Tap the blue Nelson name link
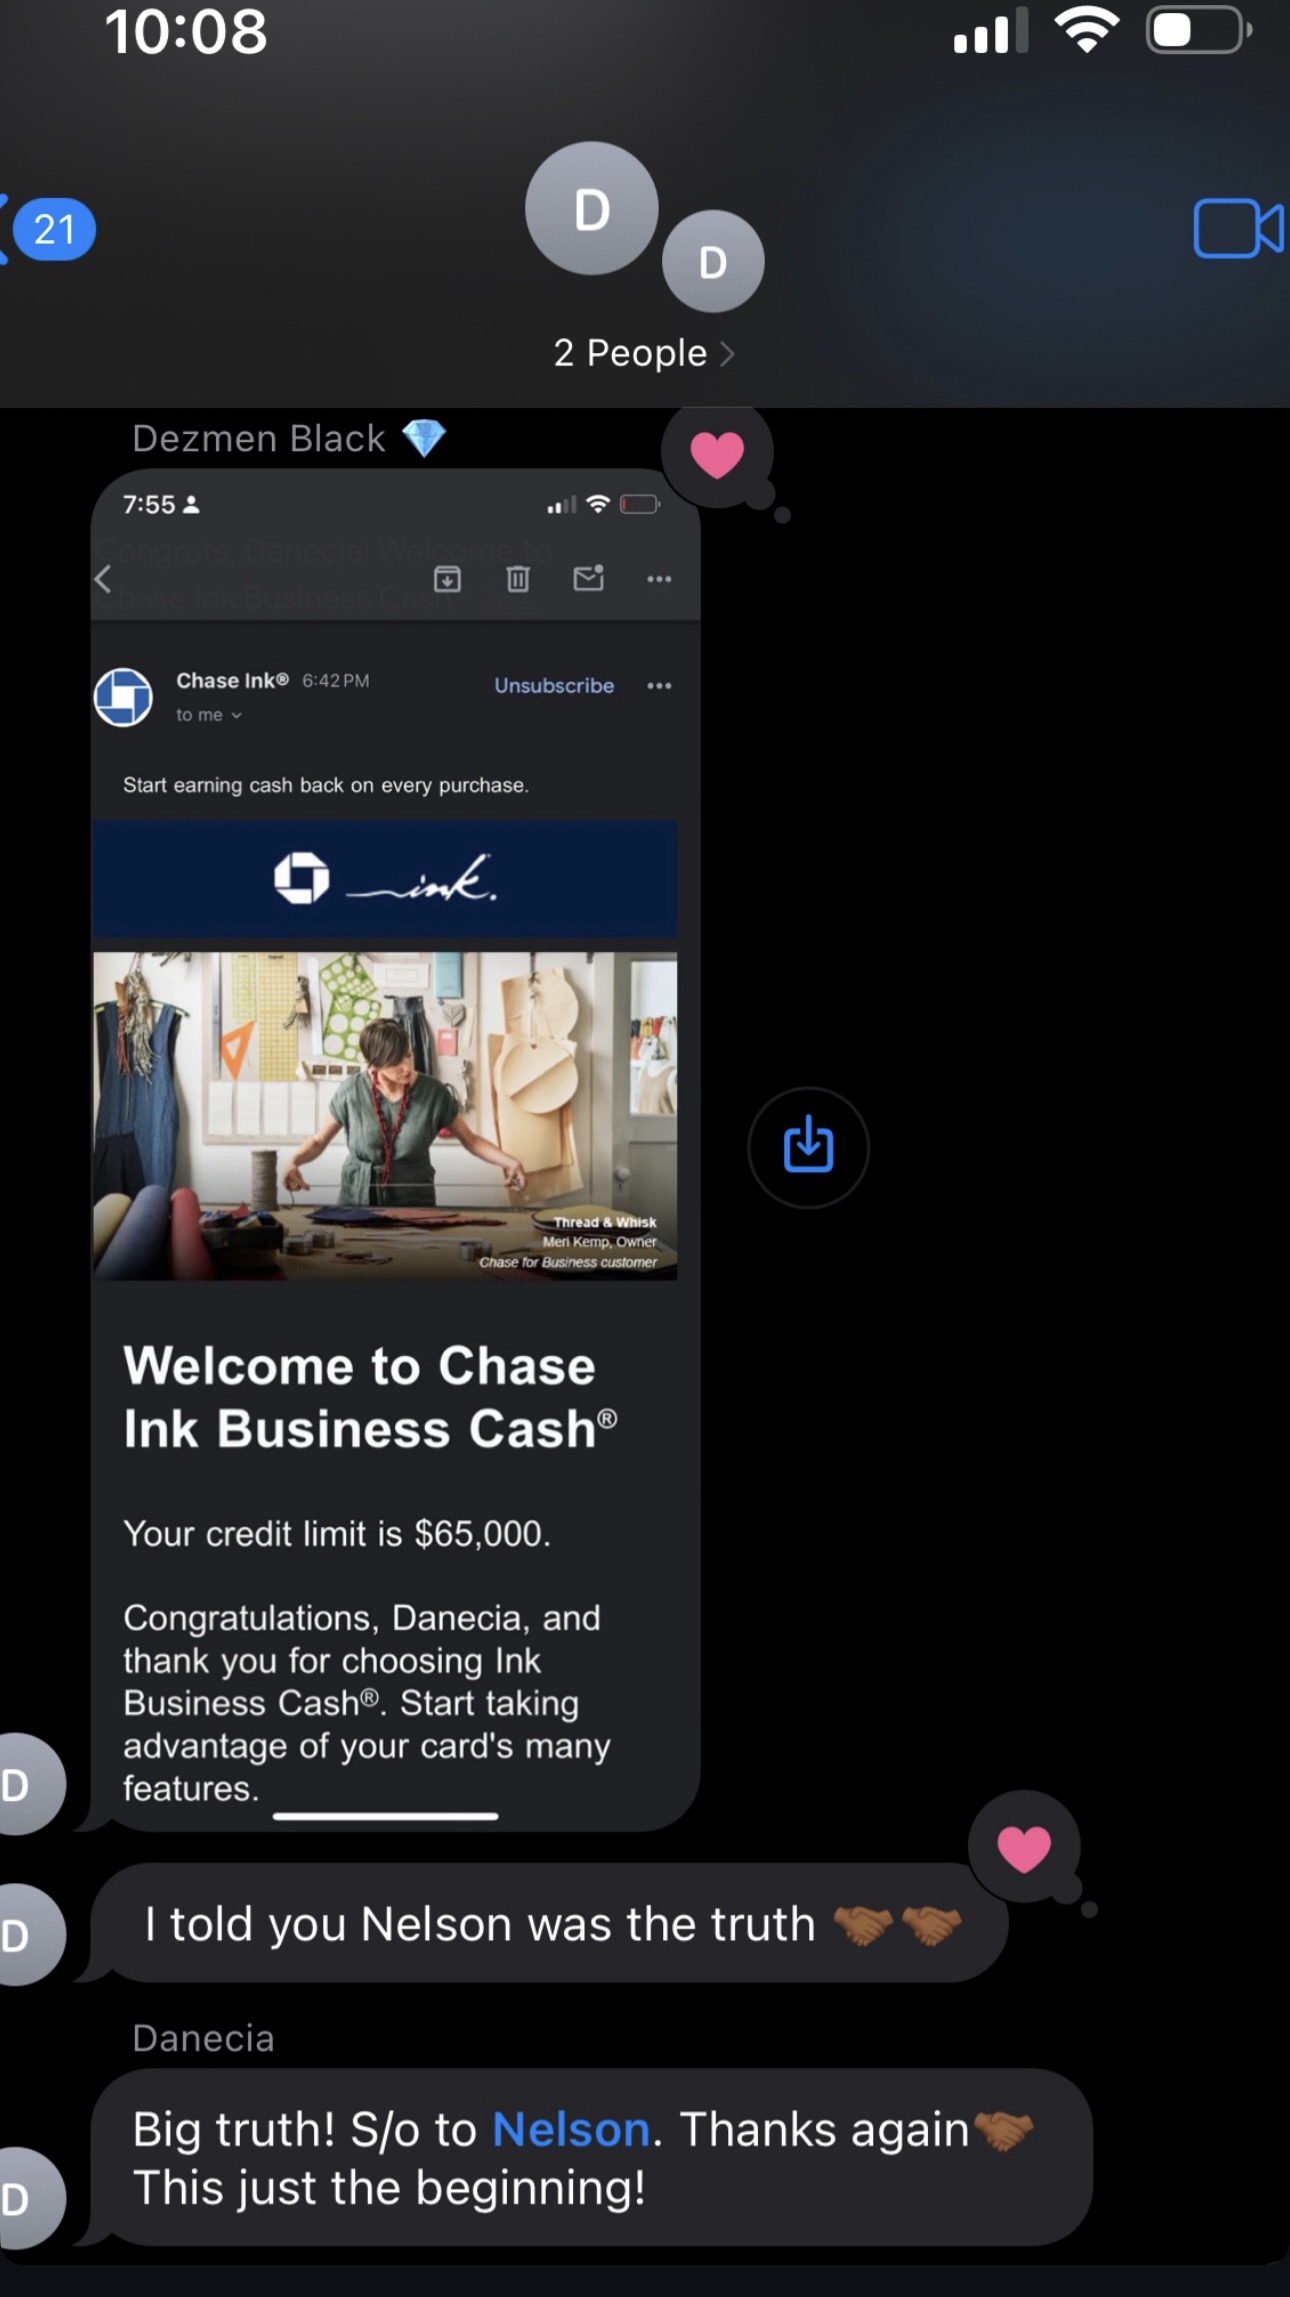This screenshot has width=1290, height=2297. [x=571, y=2129]
